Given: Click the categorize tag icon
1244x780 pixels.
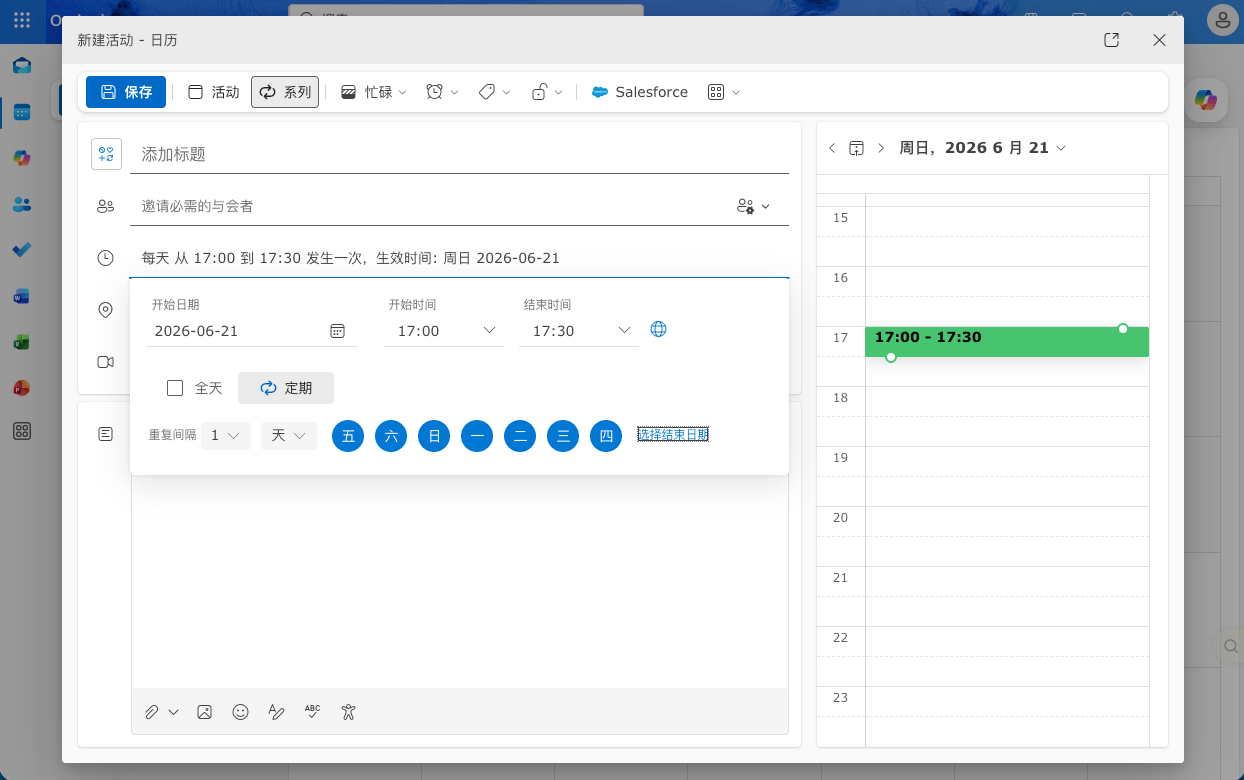Looking at the screenshot, I should (x=487, y=92).
